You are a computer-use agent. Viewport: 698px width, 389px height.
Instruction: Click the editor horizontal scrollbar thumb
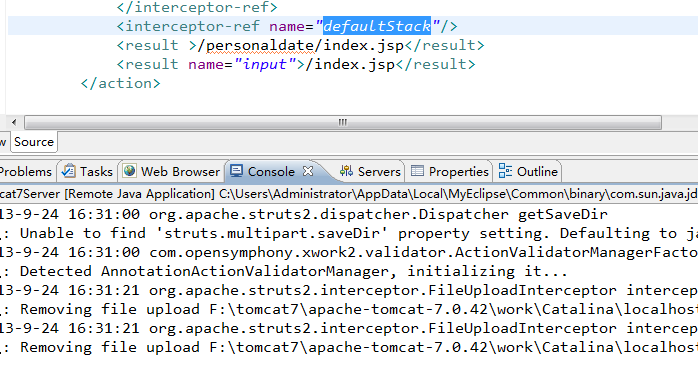343,122
